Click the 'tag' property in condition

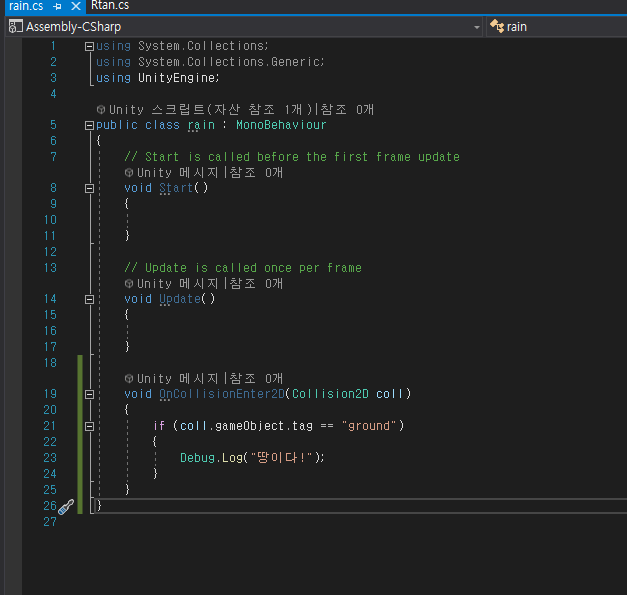point(302,426)
